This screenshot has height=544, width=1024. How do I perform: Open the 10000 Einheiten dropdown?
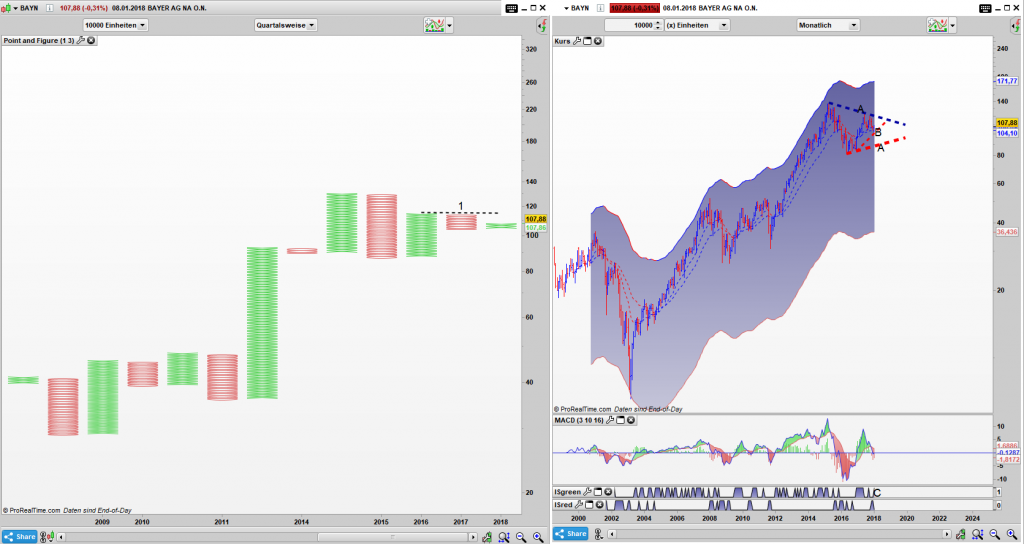tap(116, 25)
